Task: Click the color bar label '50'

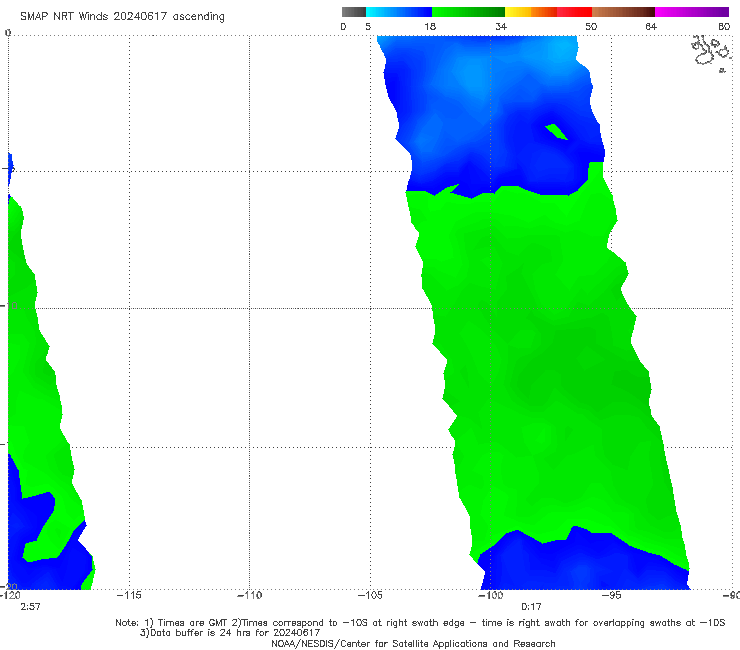Action: click(x=591, y=27)
